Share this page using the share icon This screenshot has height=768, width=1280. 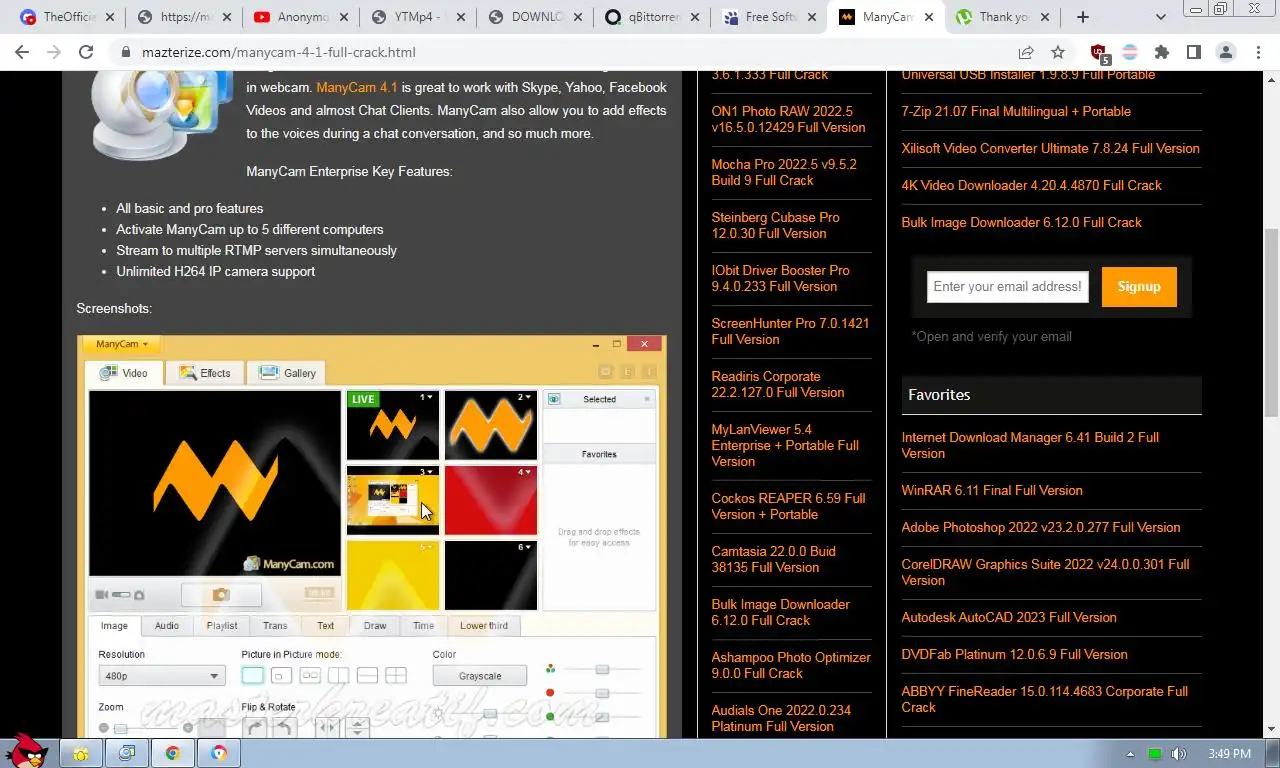(x=1026, y=52)
